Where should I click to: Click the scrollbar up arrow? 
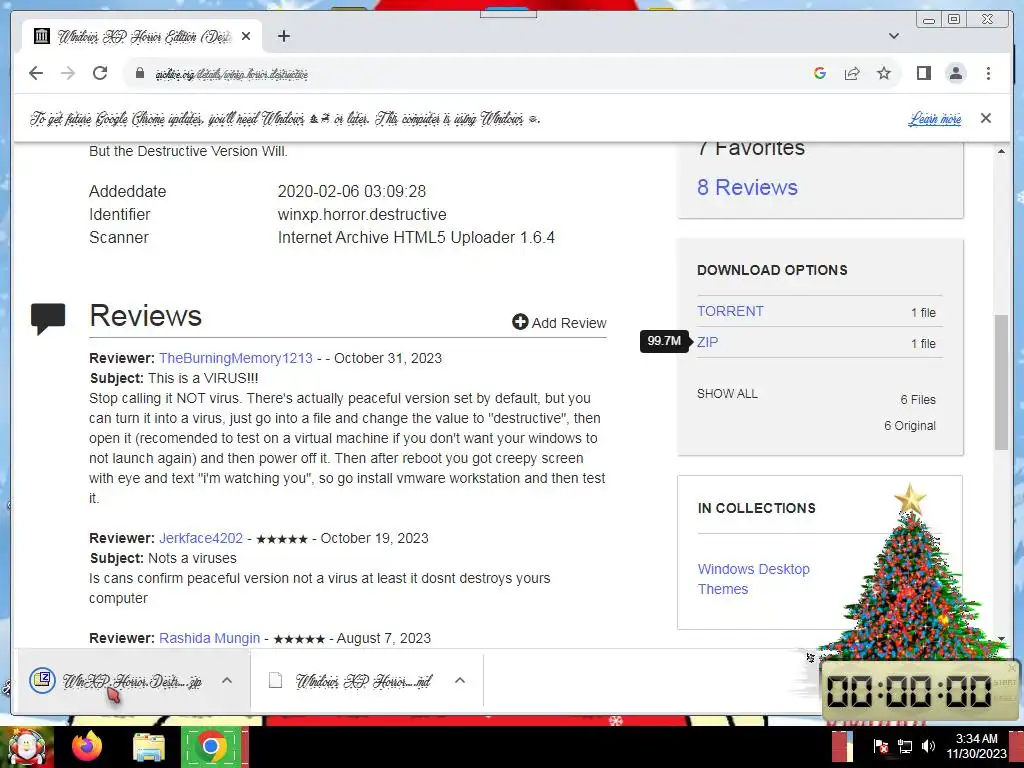tap(1001, 152)
